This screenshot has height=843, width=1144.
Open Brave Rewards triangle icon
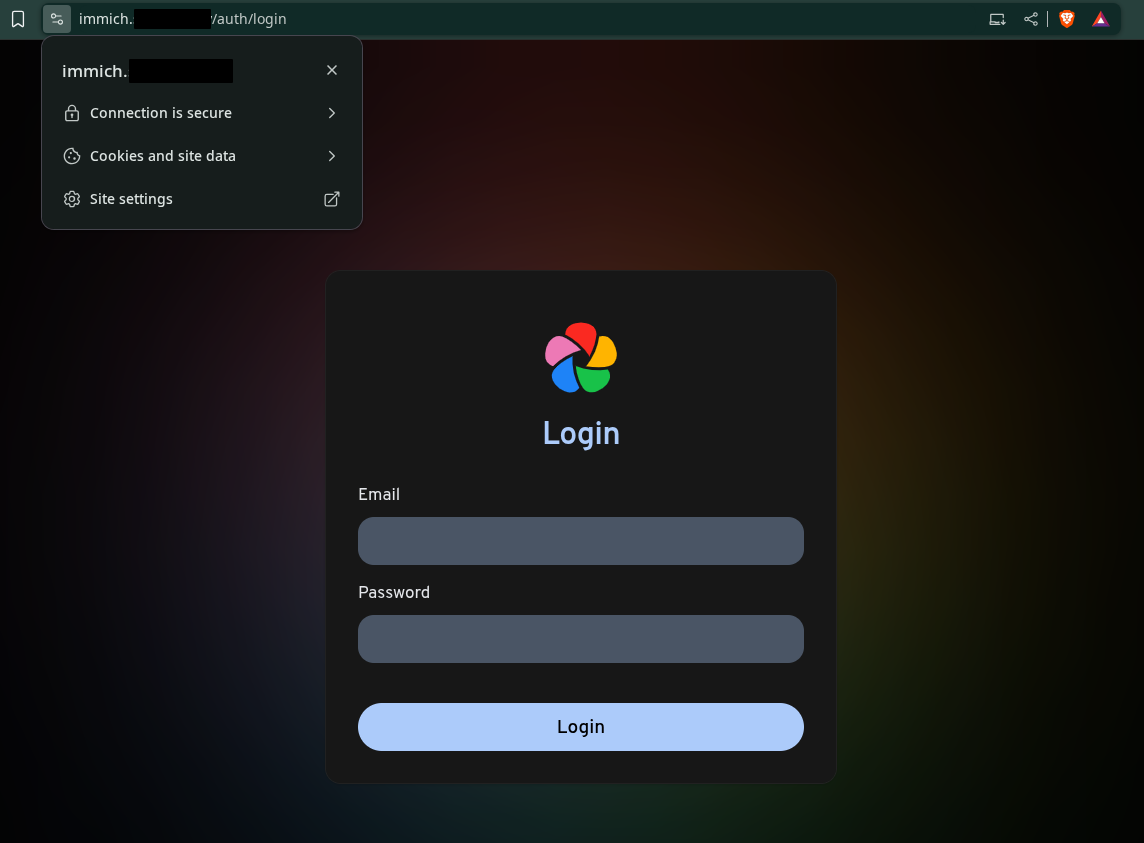pos(1100,19)
